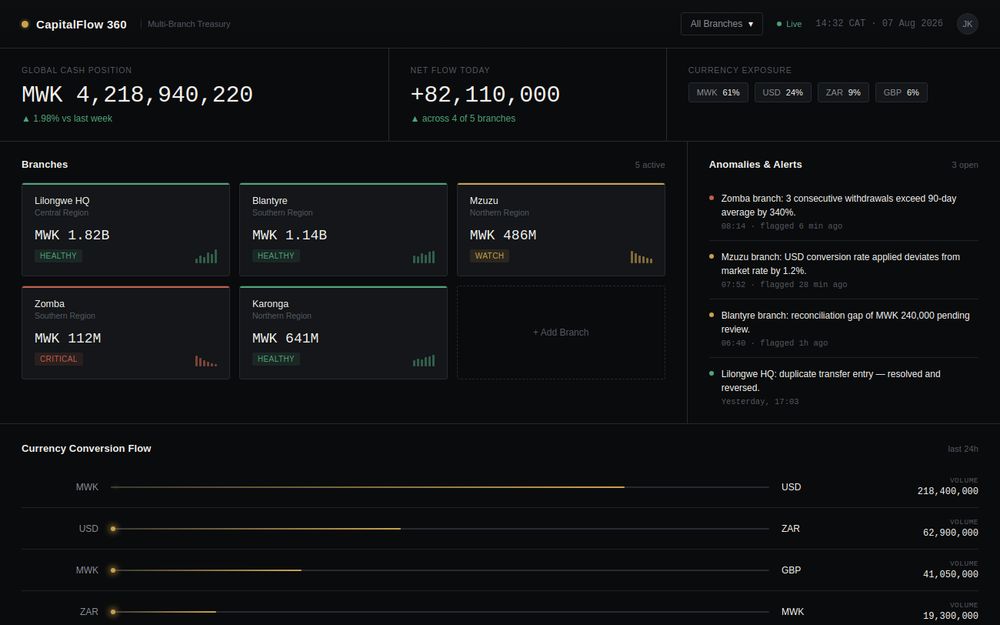Click the red dot on the Zomba alert
The width and height of the screenshot is (1000, 625).
click(x=711, y=198)
